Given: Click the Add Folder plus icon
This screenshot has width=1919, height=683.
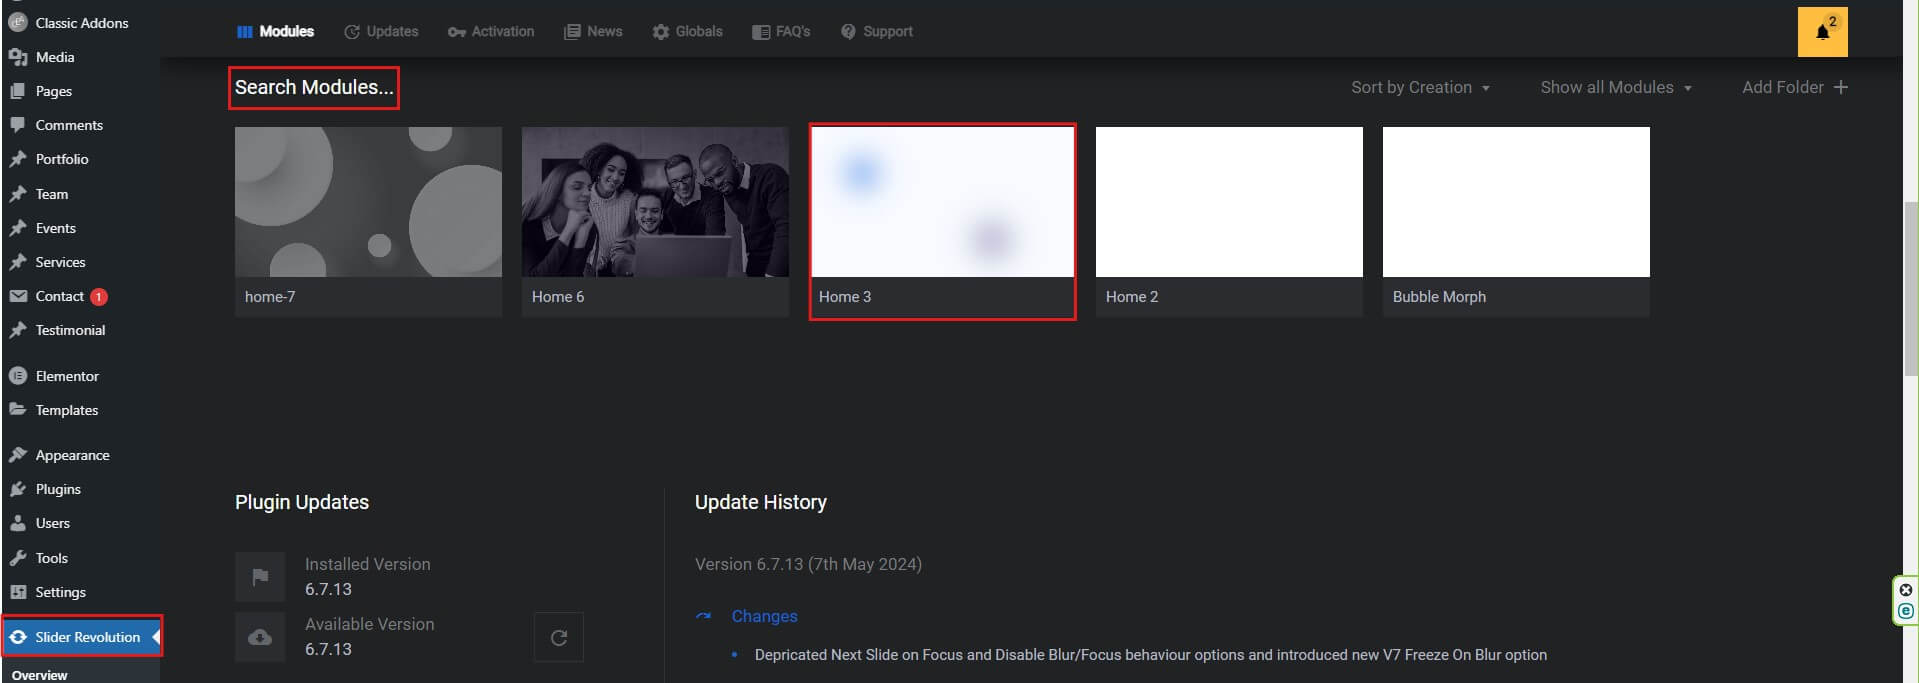Looking at the screenshot, I should pyautogui.click(x=1840, y=87).
